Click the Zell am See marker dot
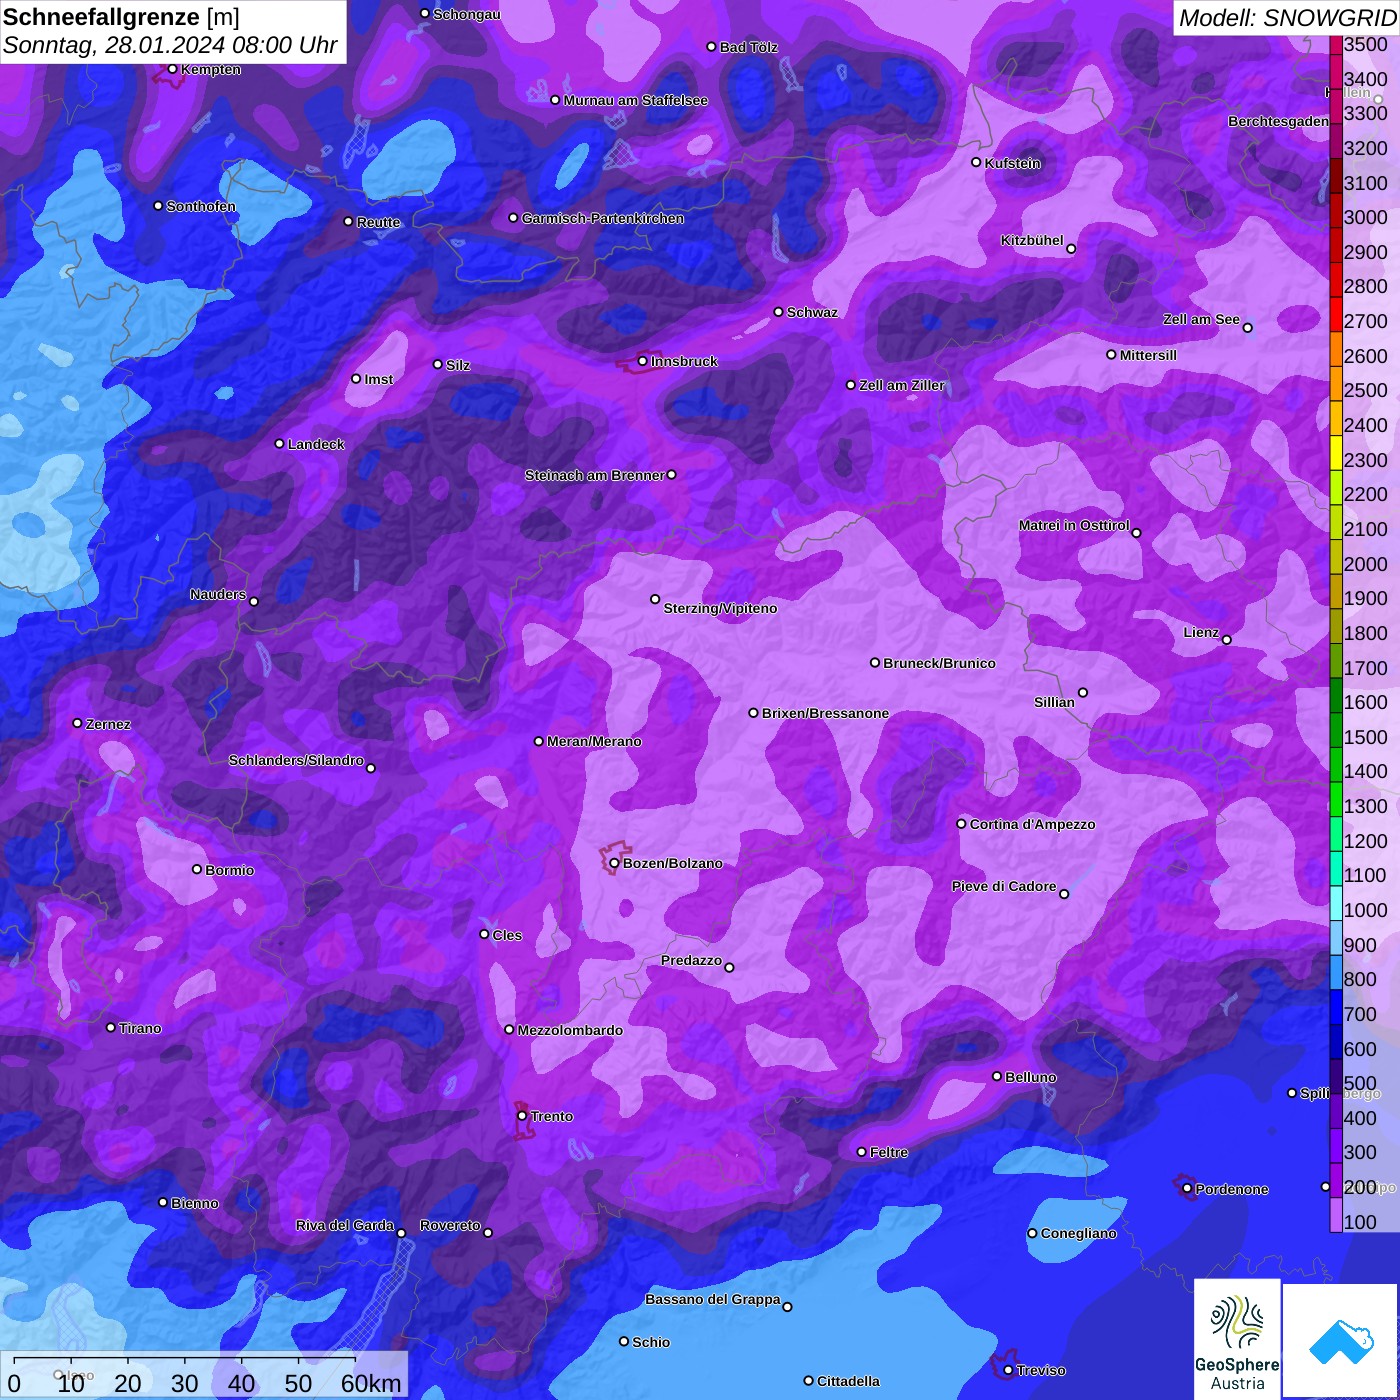 1247,327
